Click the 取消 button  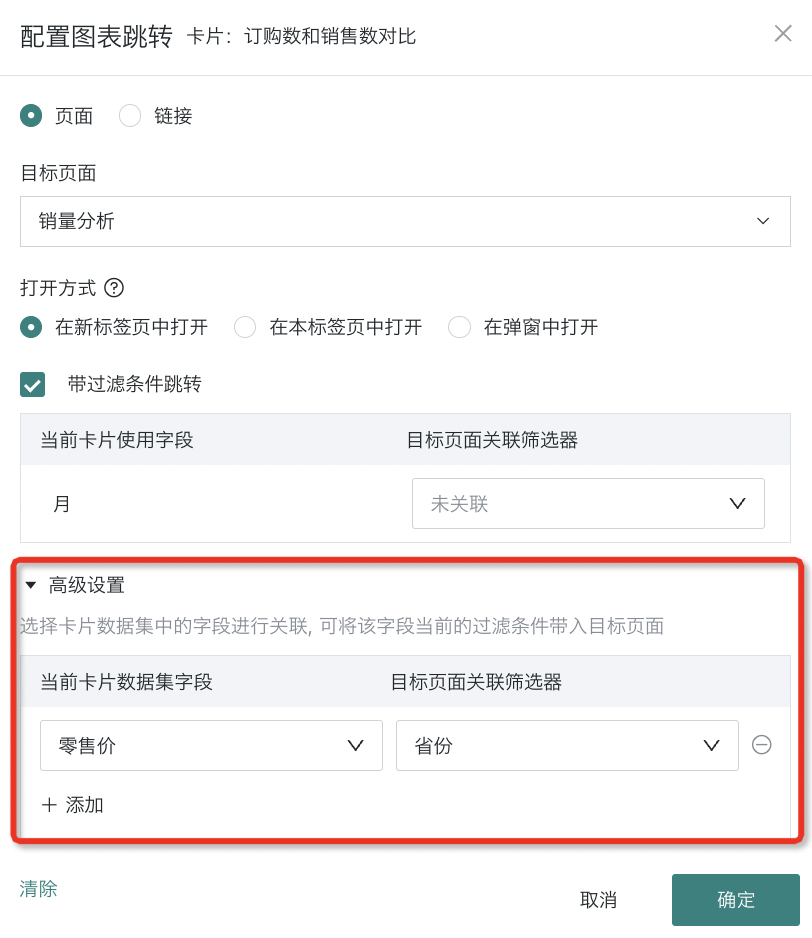[598, 900]
